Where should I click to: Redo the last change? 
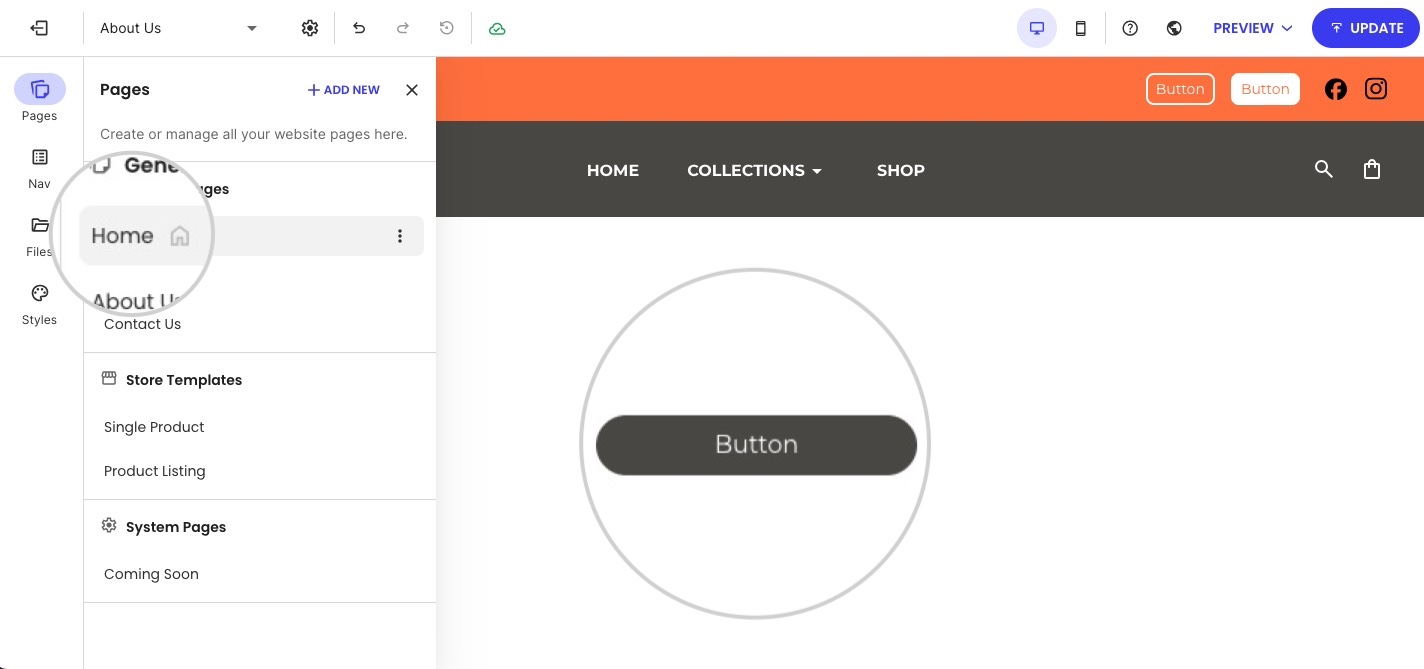pos(403,28)
